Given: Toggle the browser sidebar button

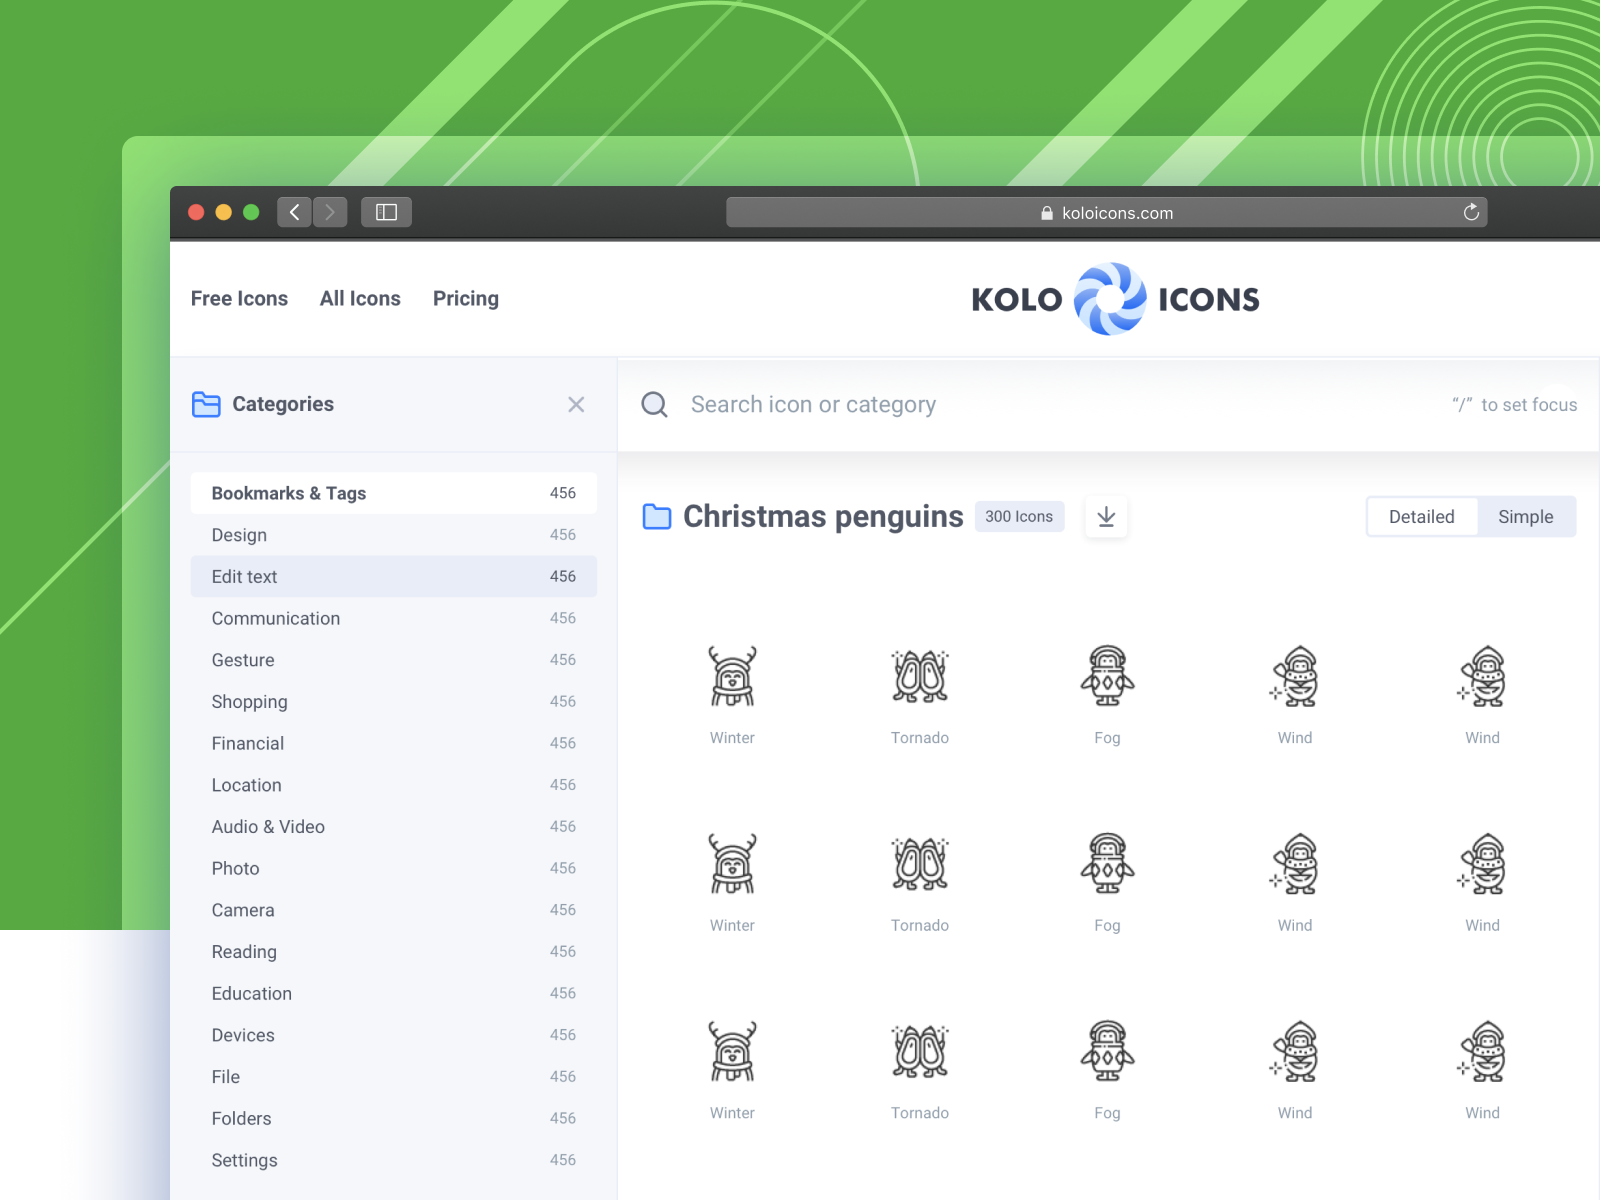Looking at the screenshot, I should 386,212.
